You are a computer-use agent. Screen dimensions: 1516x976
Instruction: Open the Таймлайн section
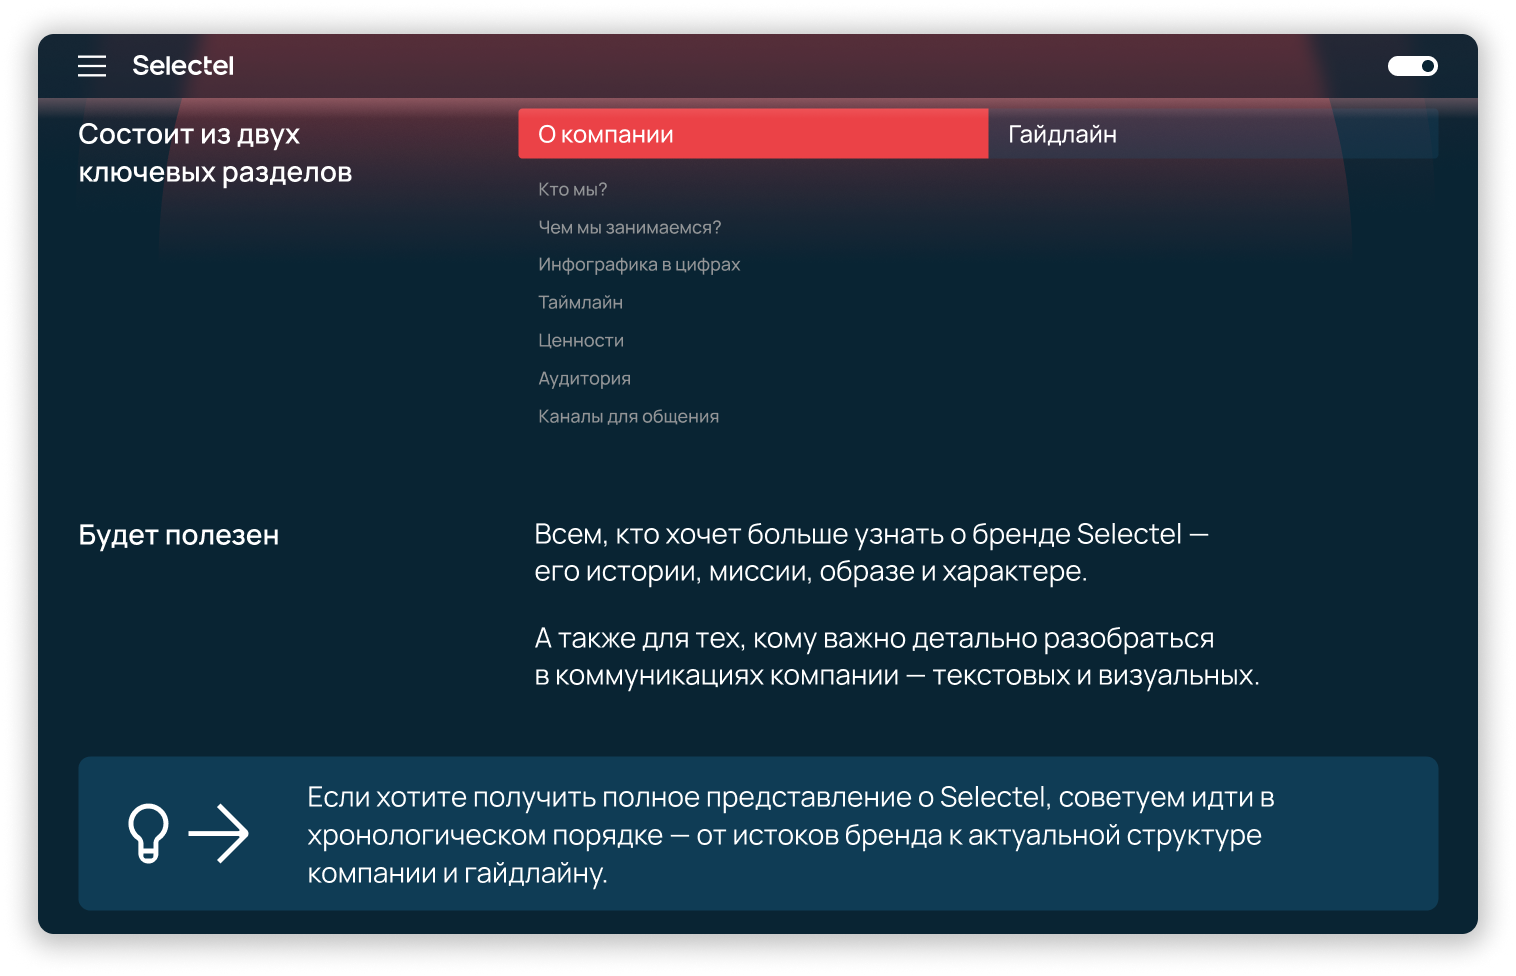coord(580,302)
